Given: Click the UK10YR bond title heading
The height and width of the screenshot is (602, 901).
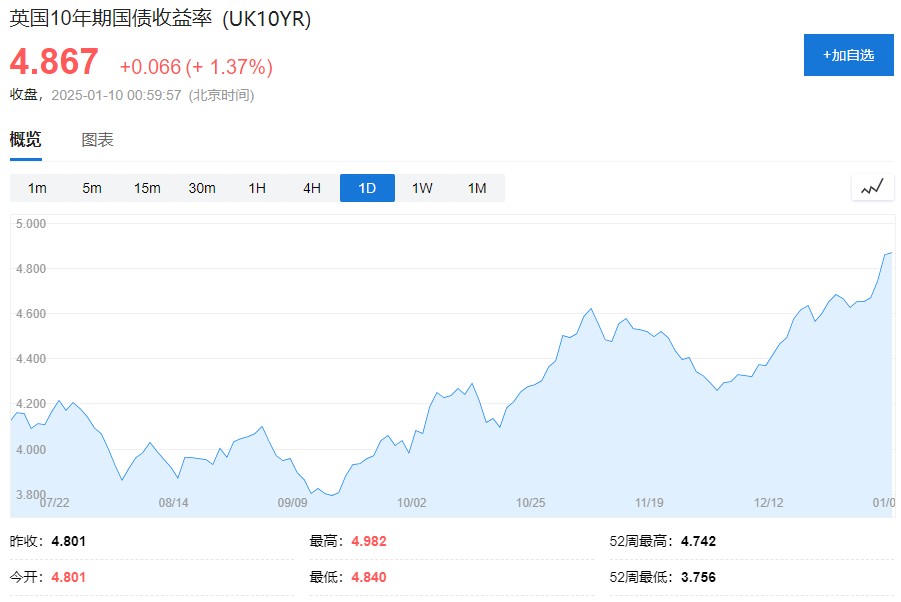Looking at the screenshot, I should 160,20.
